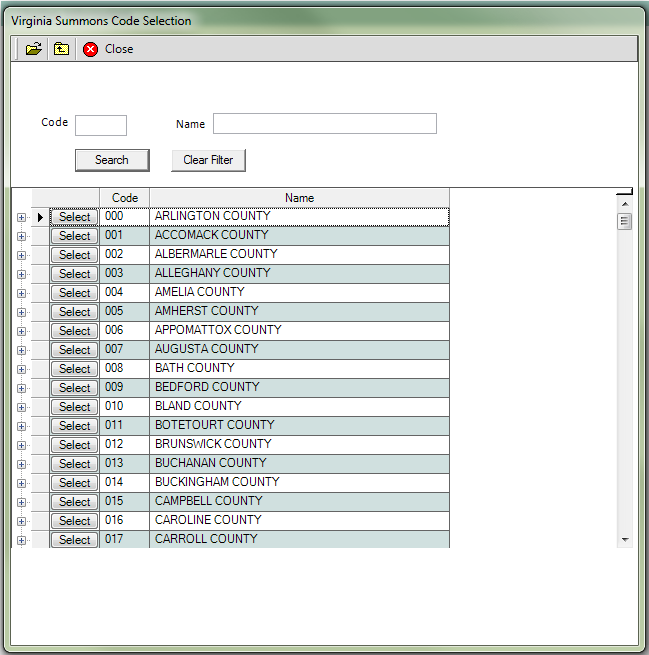
Task: Click the scrollbar down arrow
Action: (625, 539)
